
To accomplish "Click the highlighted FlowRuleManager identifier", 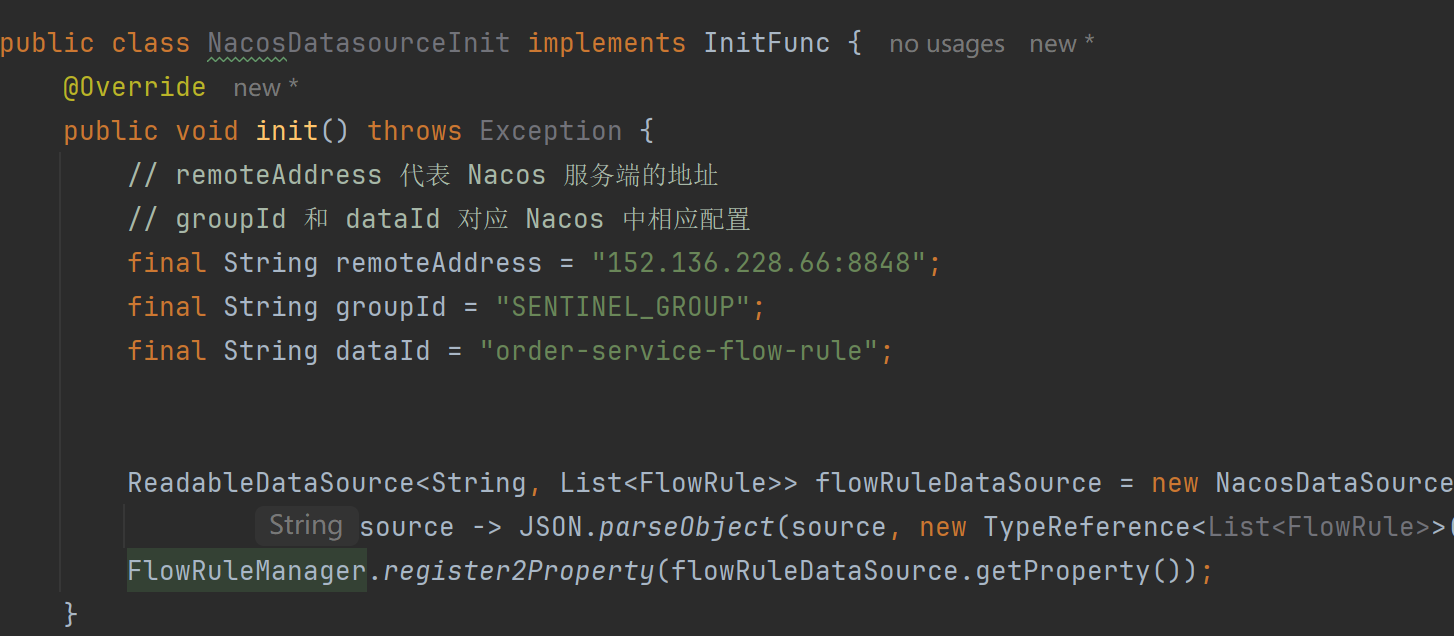I will 246,571.
